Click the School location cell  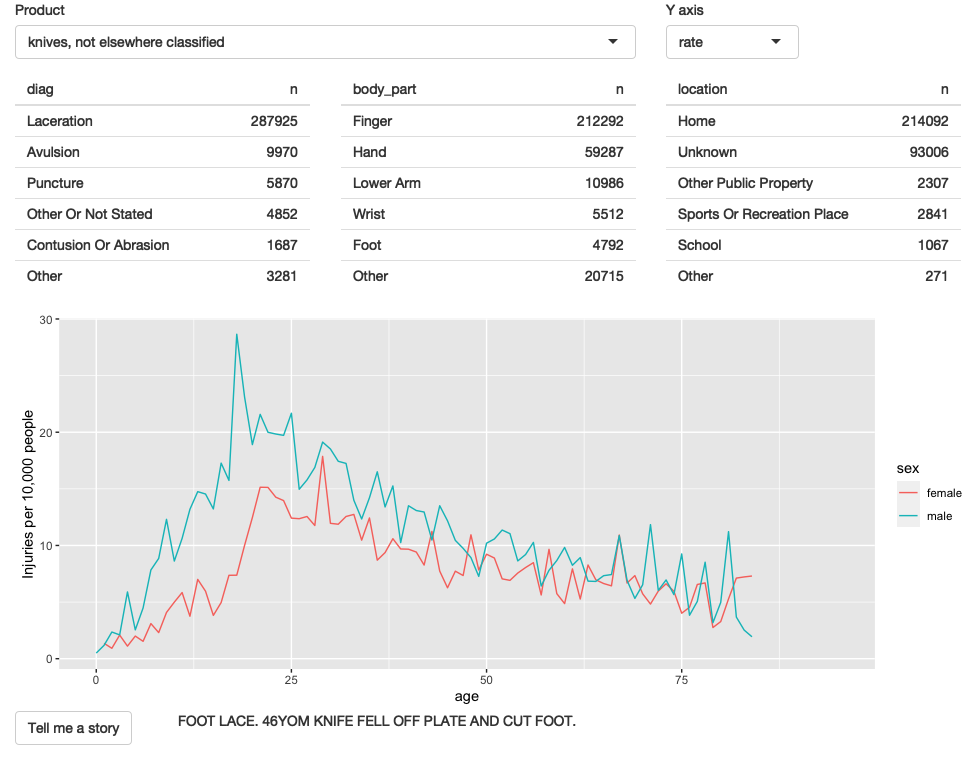pos(699,245)
